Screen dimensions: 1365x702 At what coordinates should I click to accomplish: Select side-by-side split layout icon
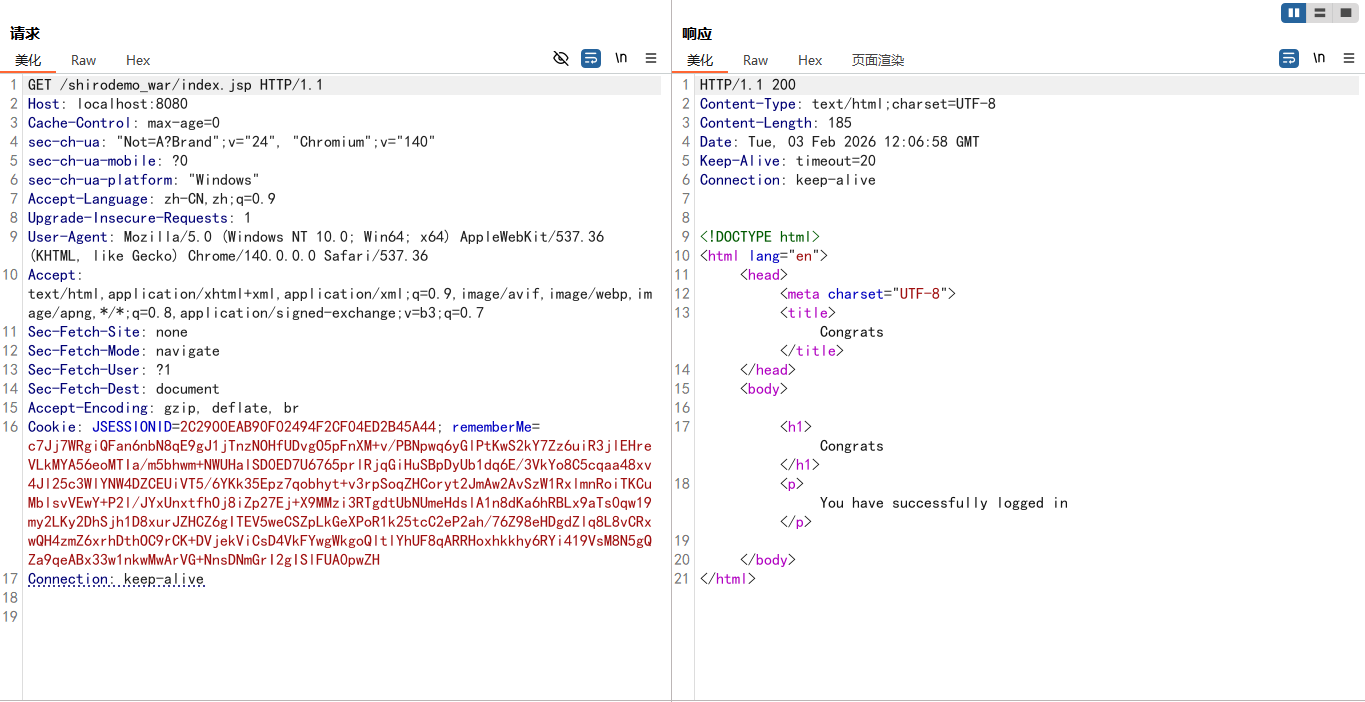click(1295, 13)
